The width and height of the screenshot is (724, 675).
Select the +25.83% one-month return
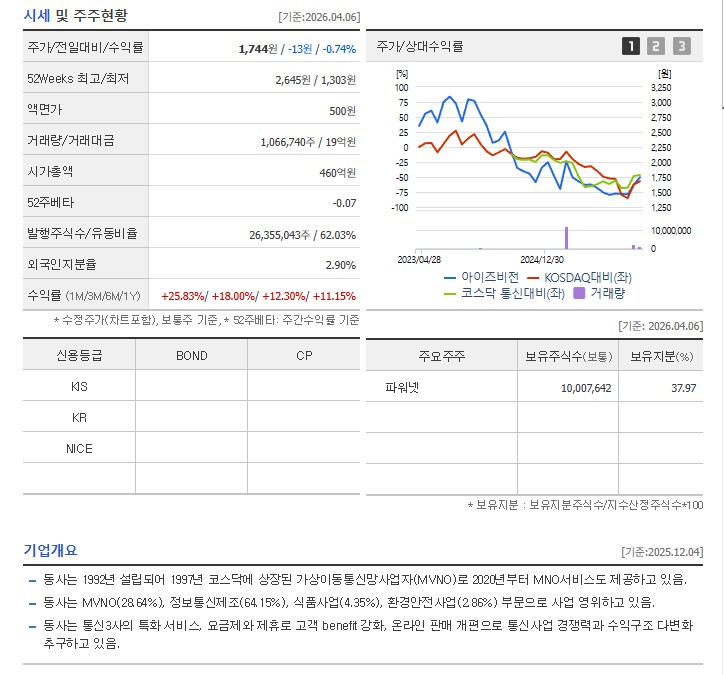[183, 296]
